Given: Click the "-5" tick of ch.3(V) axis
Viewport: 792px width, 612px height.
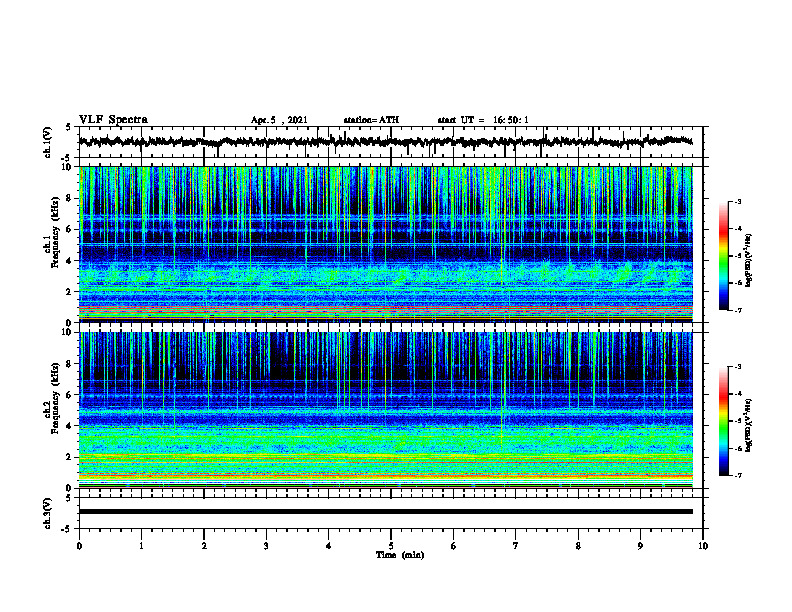Looking at the screenshot, I should pos(68,529).
